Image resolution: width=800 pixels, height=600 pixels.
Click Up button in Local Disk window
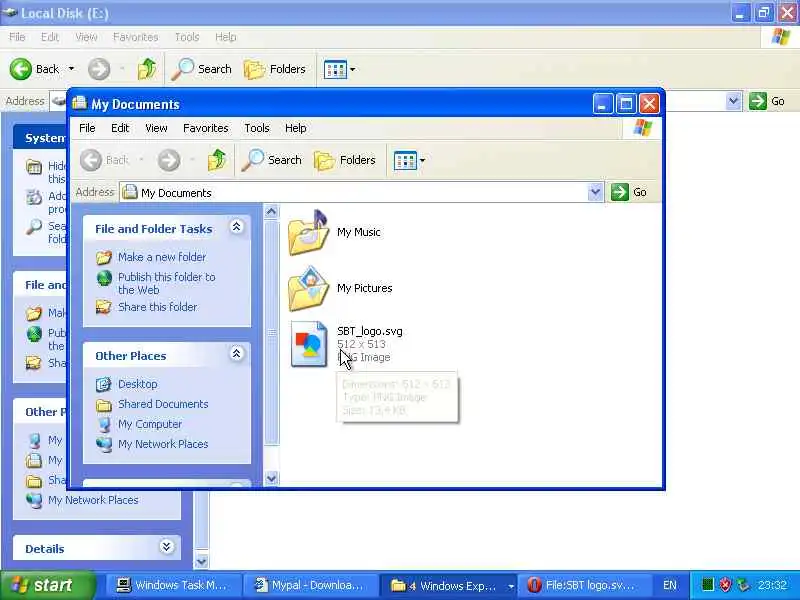point(147,69)
